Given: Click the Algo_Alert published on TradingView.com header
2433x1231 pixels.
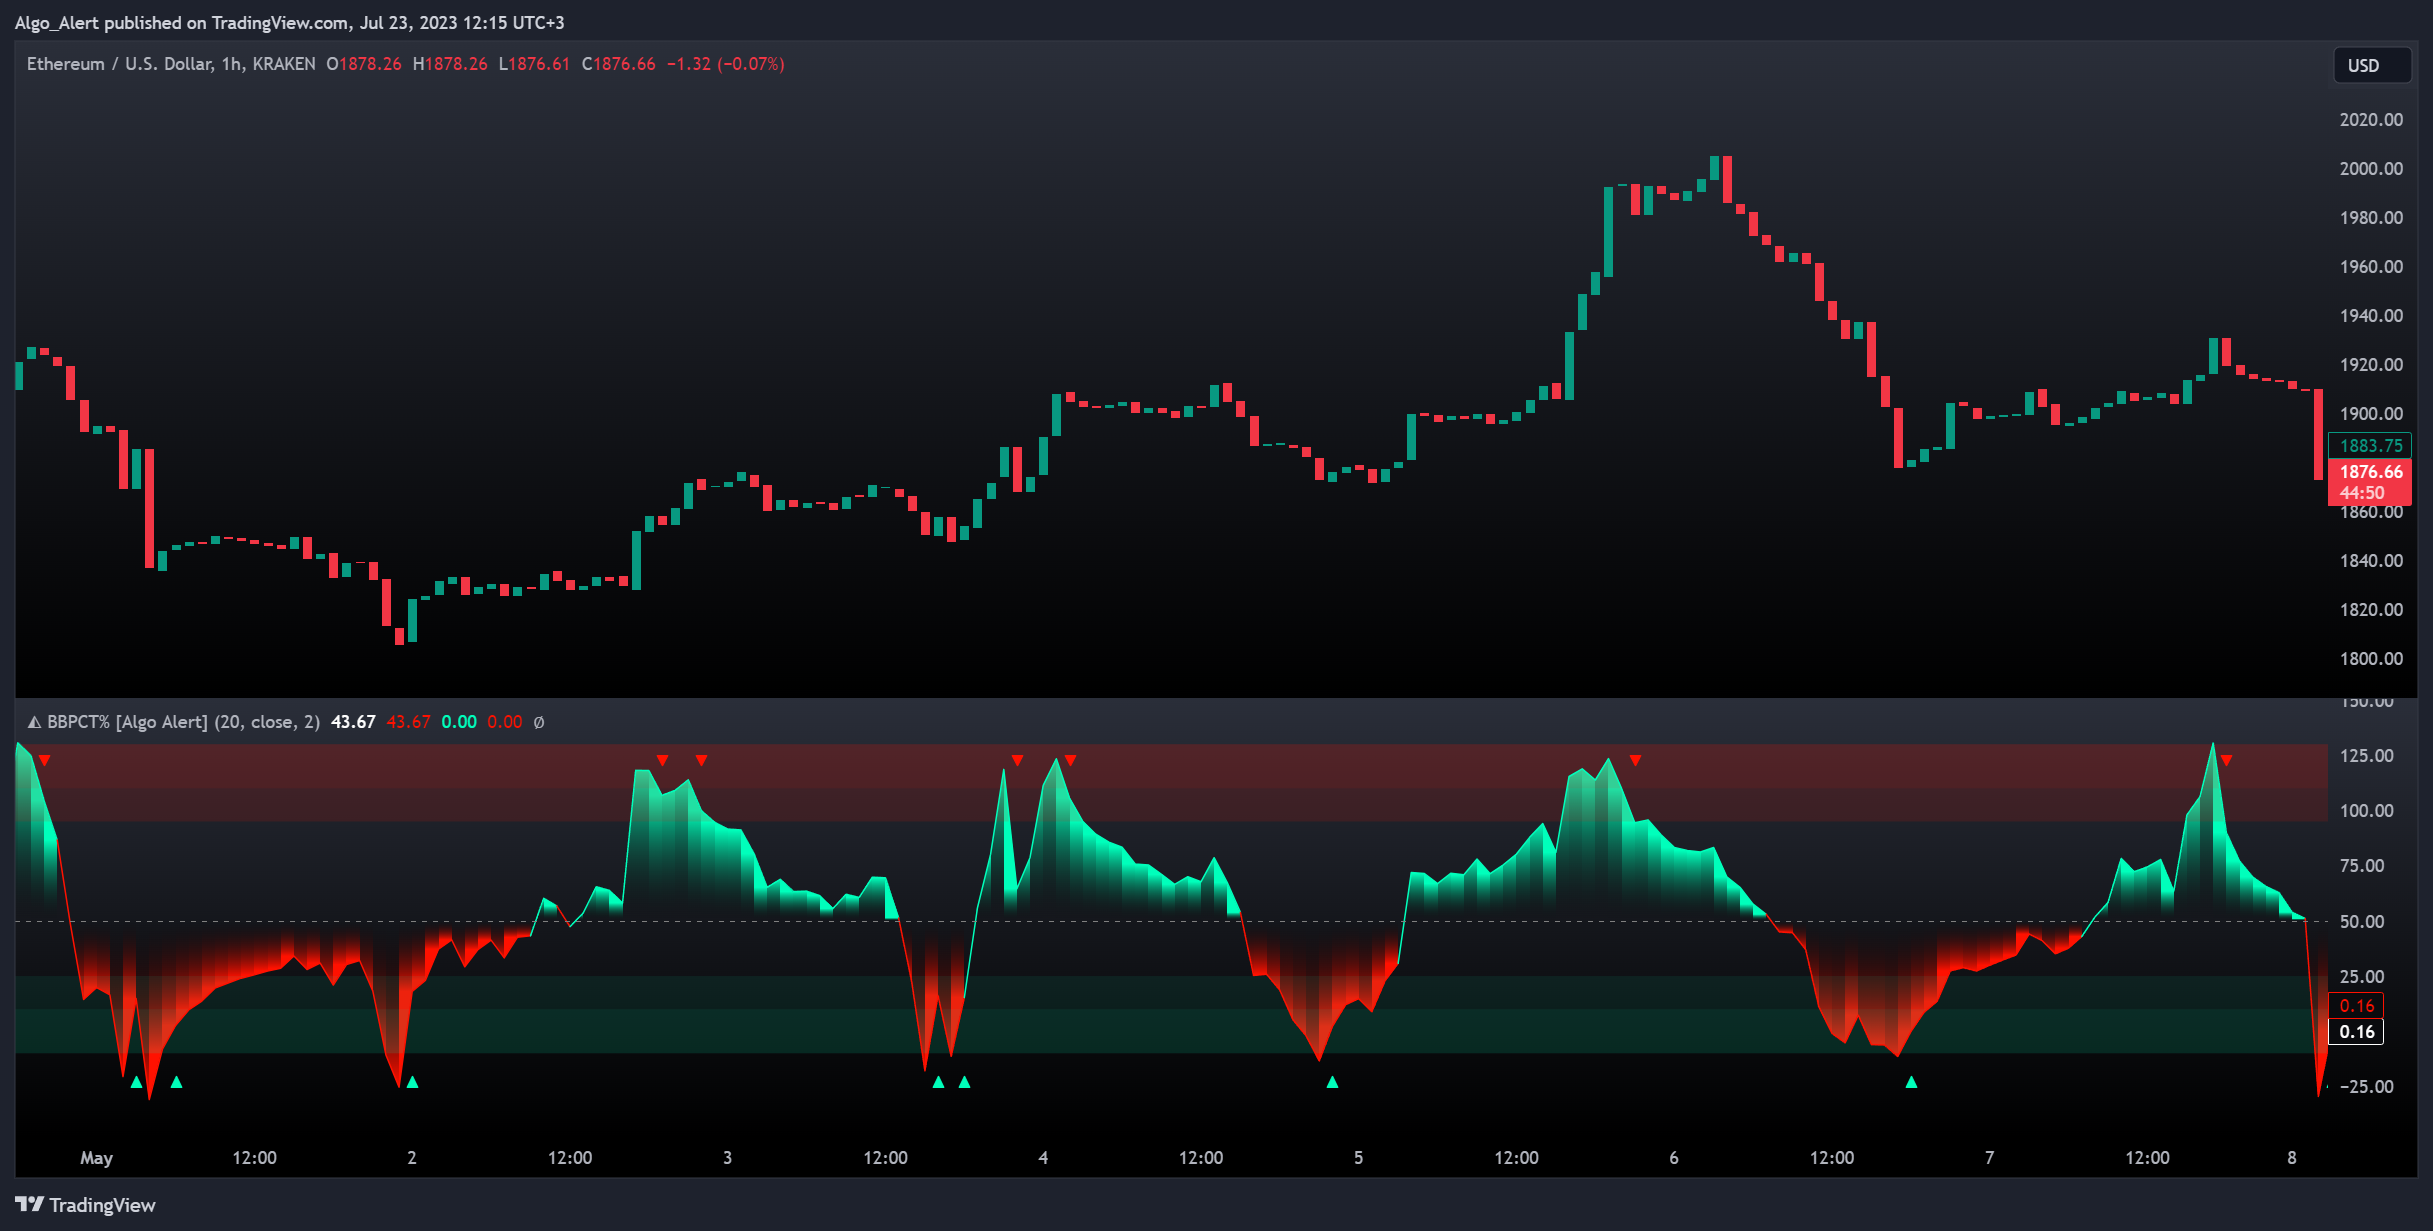Looking at the screenshot, I should (289, 22).
